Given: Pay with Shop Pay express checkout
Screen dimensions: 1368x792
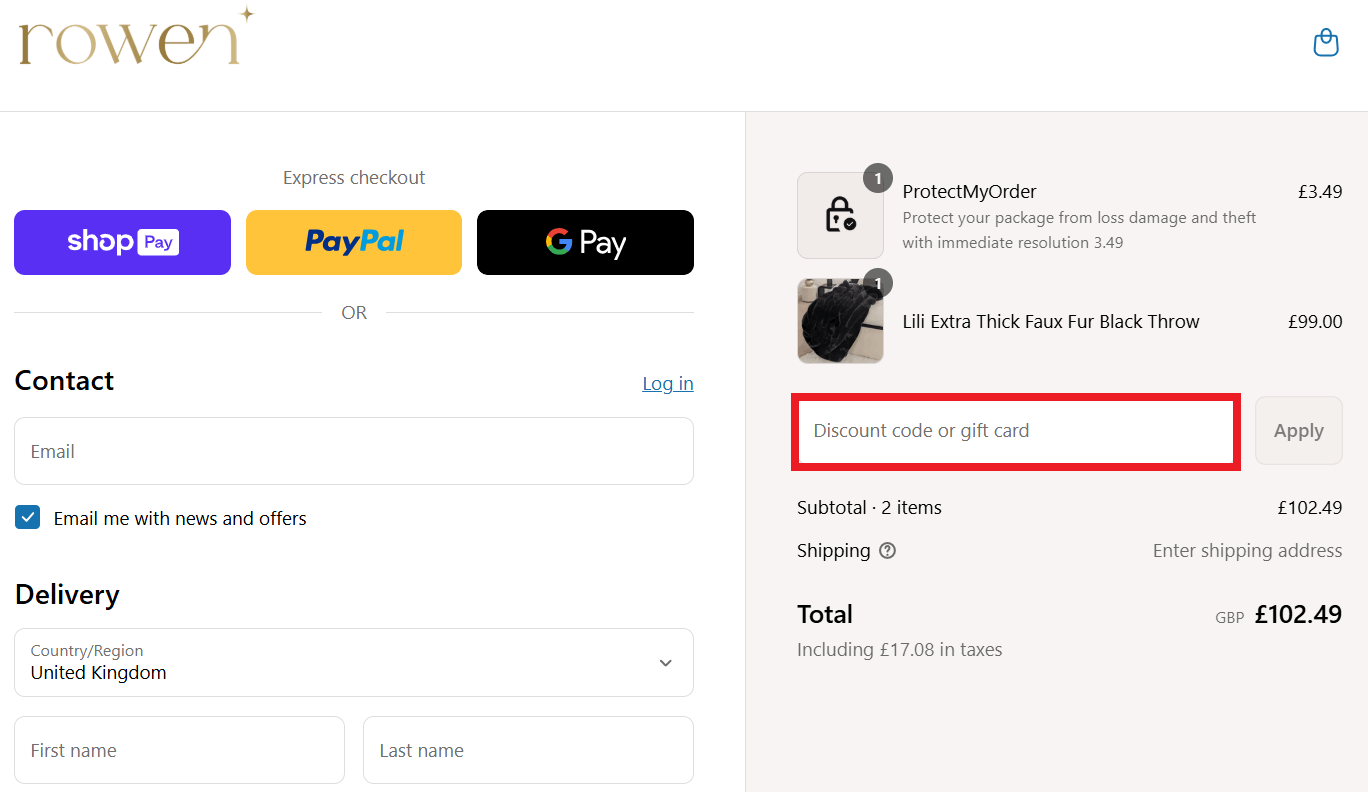Looking at the screenshot, I should (122, 242).
